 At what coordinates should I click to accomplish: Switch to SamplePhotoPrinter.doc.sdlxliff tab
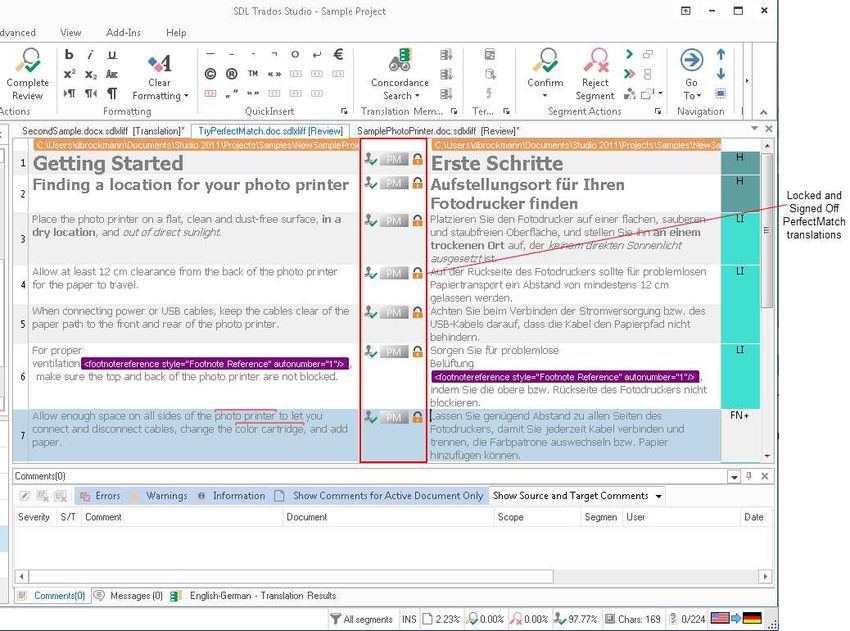(438, 131)
